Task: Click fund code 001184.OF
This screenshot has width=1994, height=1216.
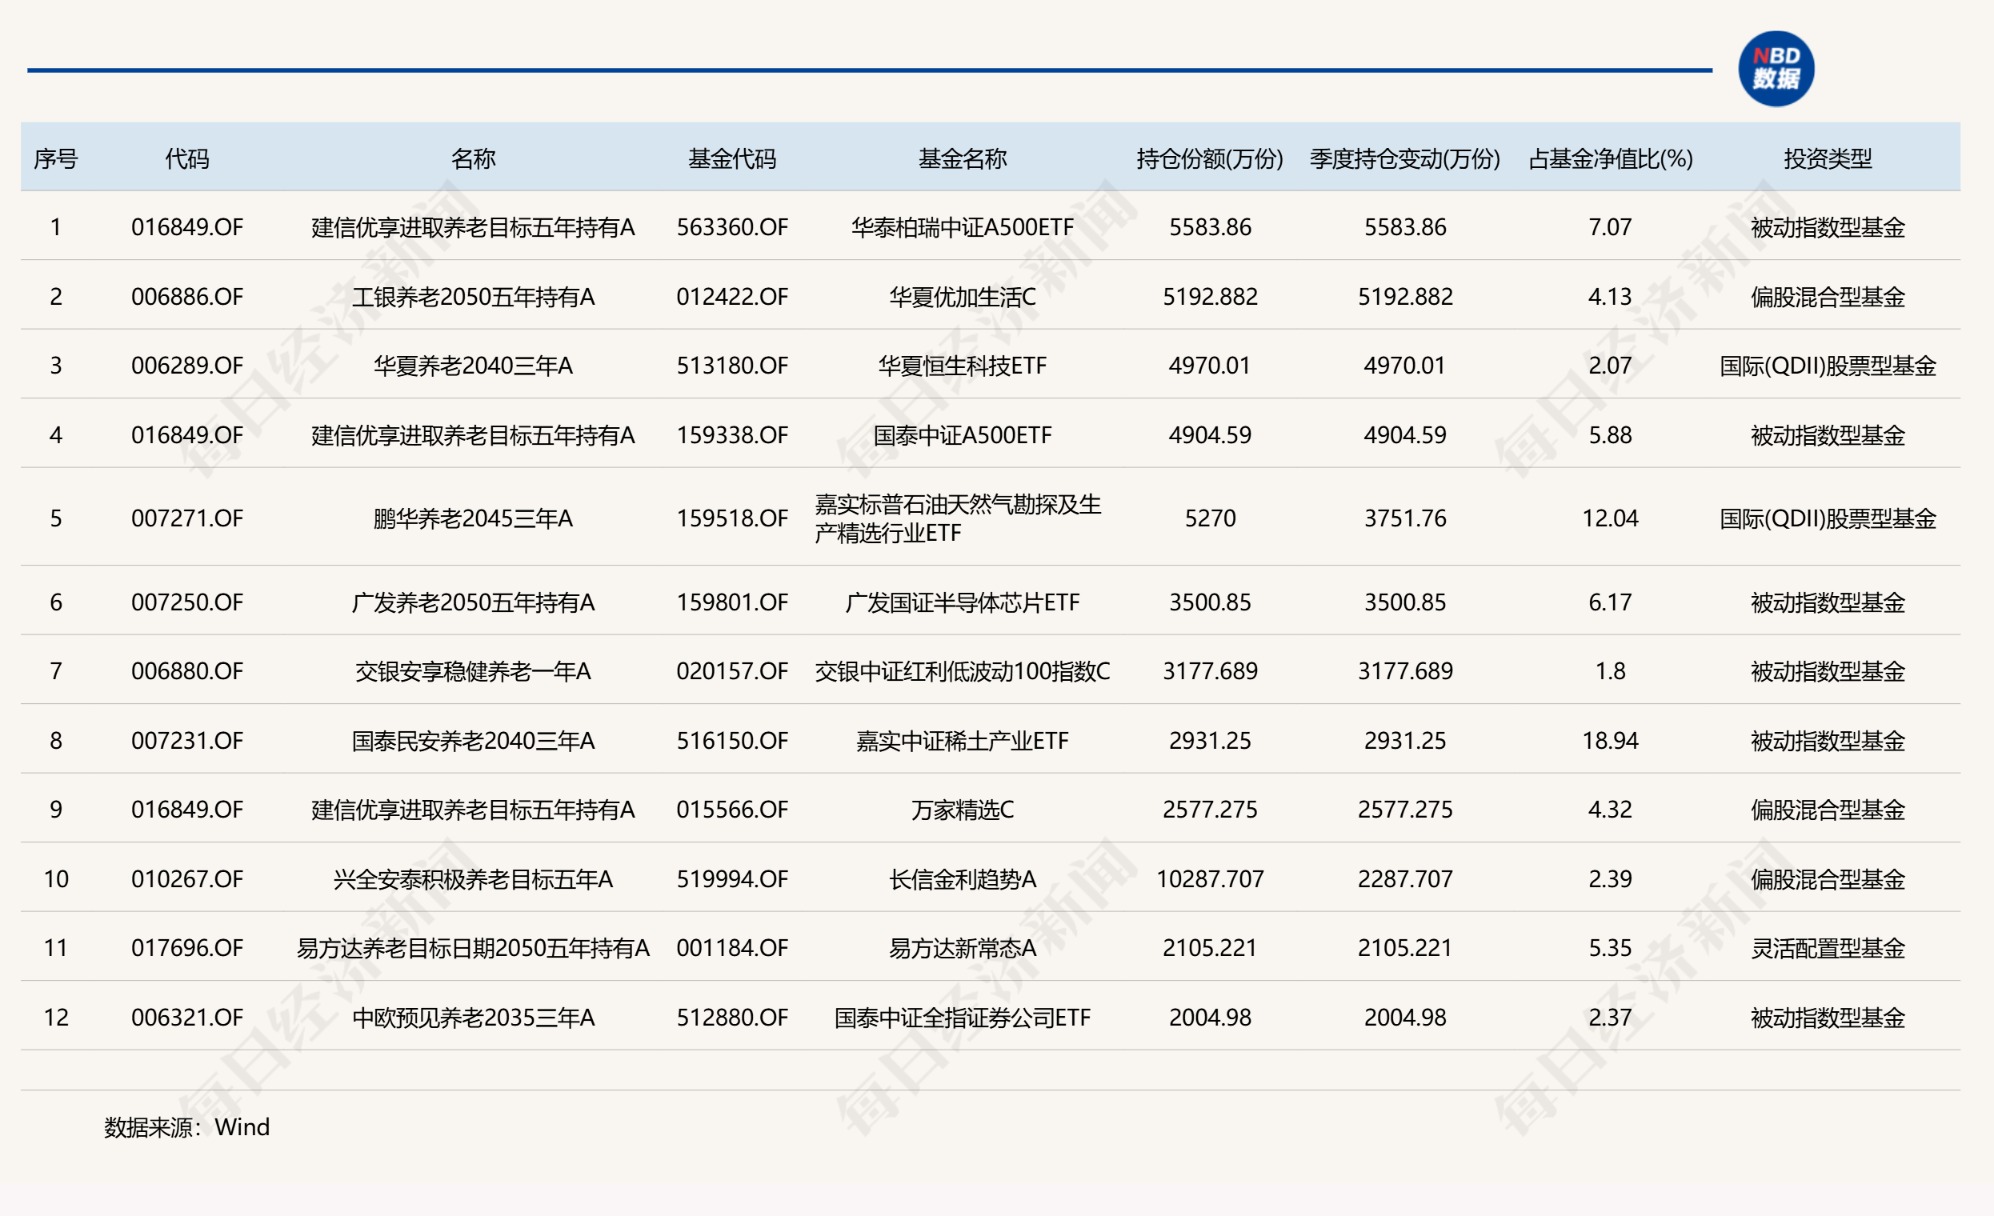Action: coord(732,948)
